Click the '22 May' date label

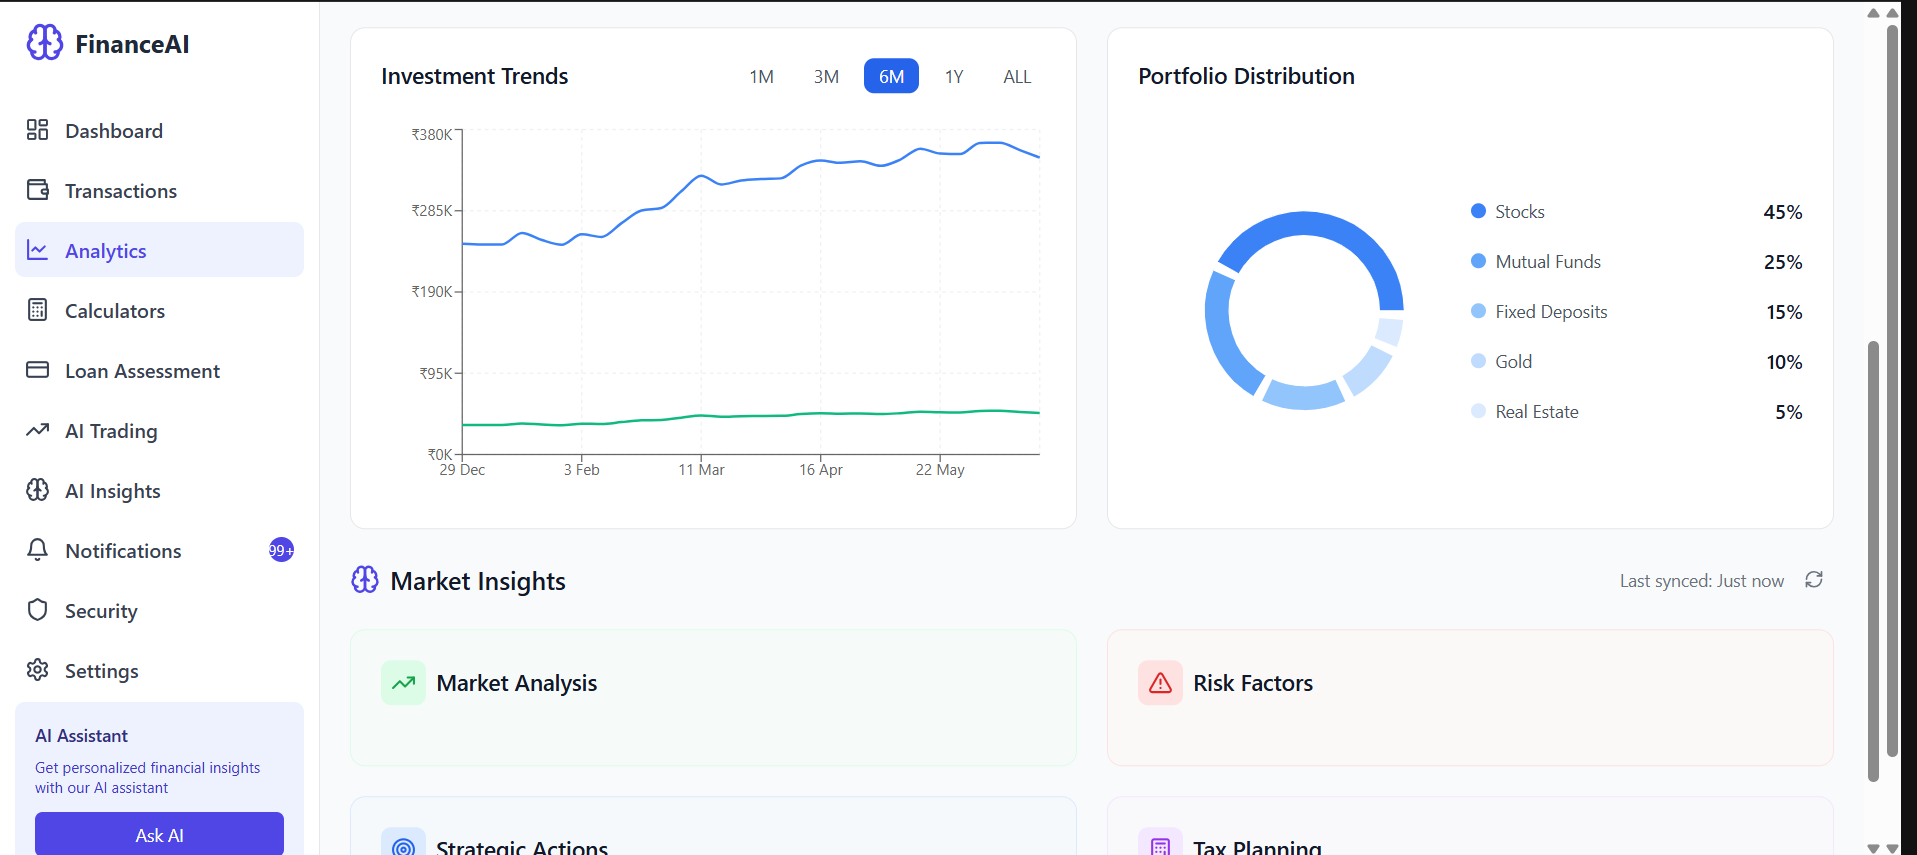coord(940,470)
